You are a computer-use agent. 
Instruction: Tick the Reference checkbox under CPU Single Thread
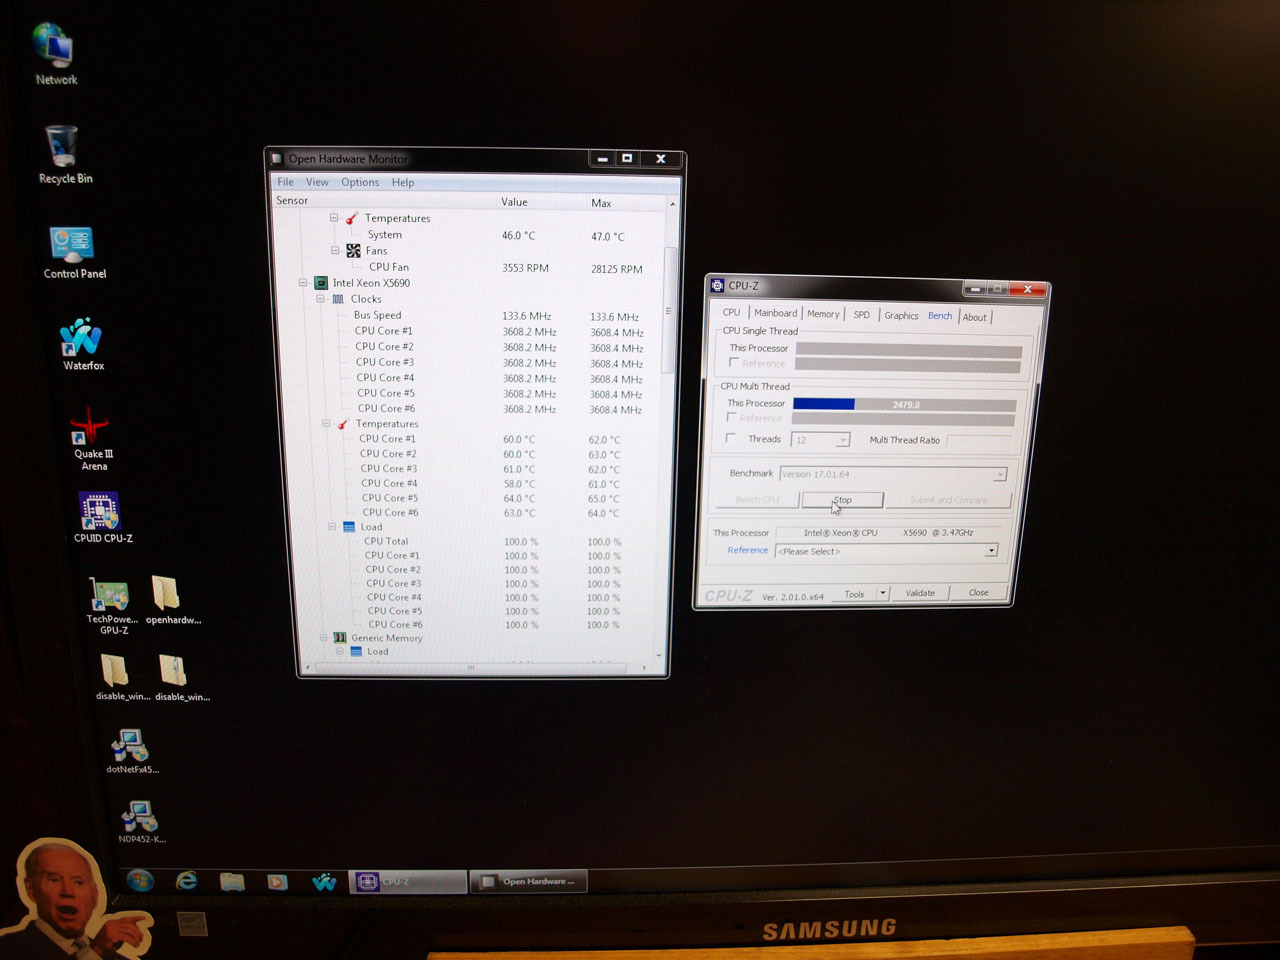[734, 363]
